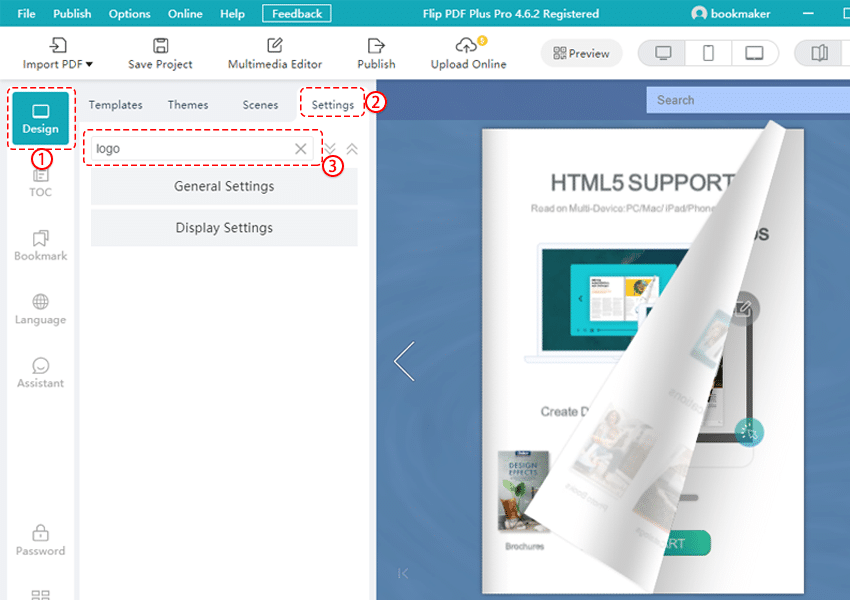Minimize the Flip PDF Plus Pro window
850x600 pixels.
[x=808, y=14]
